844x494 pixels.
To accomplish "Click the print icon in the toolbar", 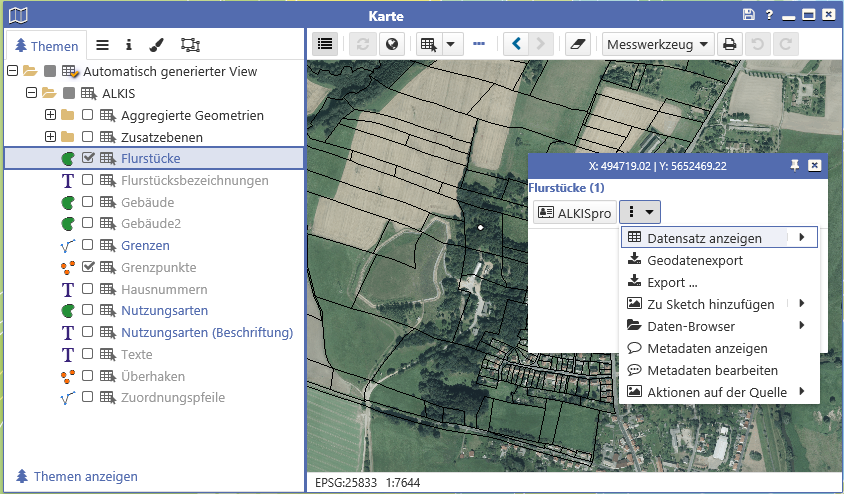I will coord(730,44).
